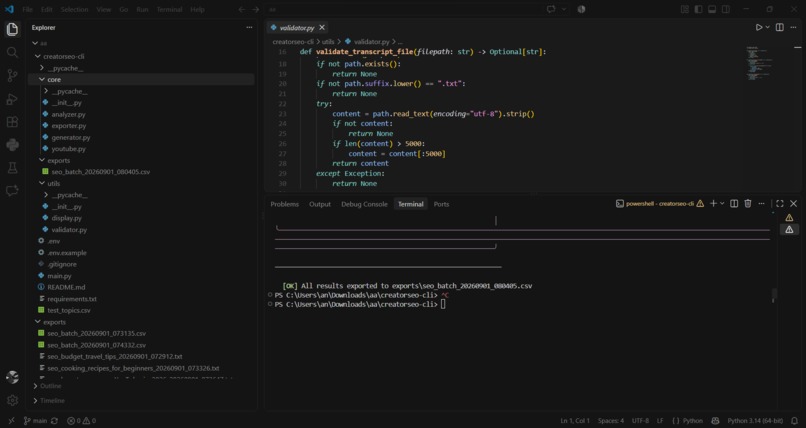Switch to the Output tab
This screenshot has width=806, height=428.
(320, 204)
